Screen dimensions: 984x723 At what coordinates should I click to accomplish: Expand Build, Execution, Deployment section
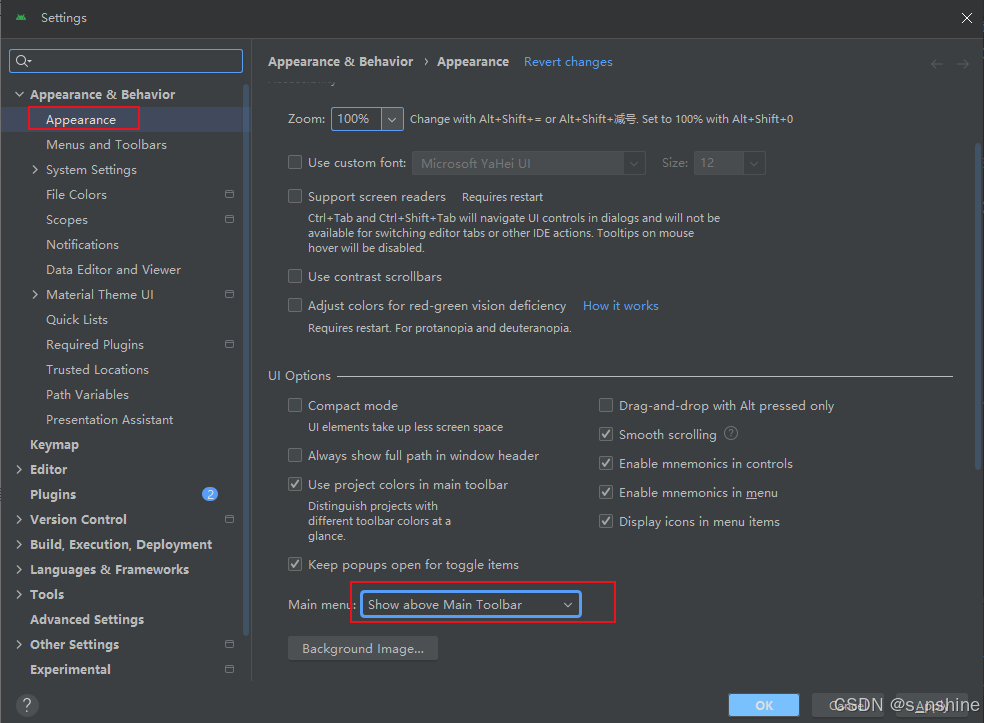[x=19, y=545]
